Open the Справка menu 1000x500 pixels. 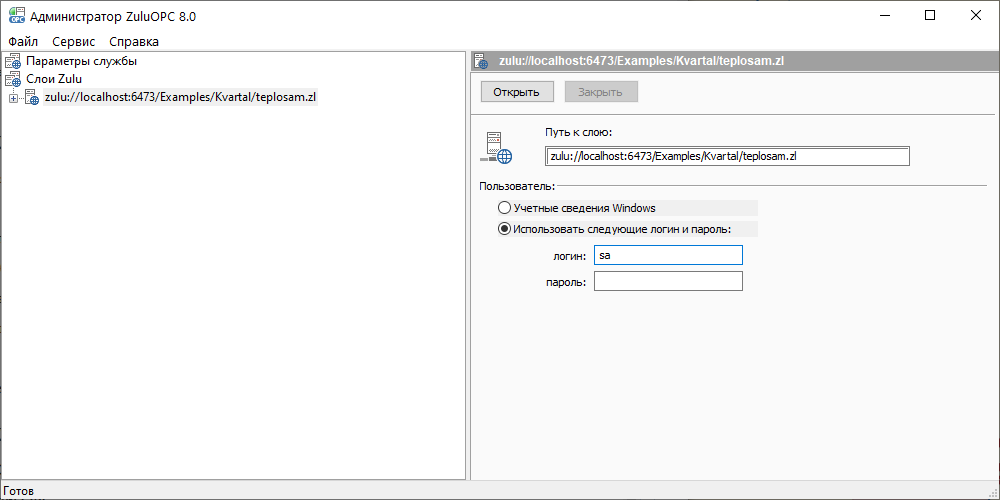(134, 41)
